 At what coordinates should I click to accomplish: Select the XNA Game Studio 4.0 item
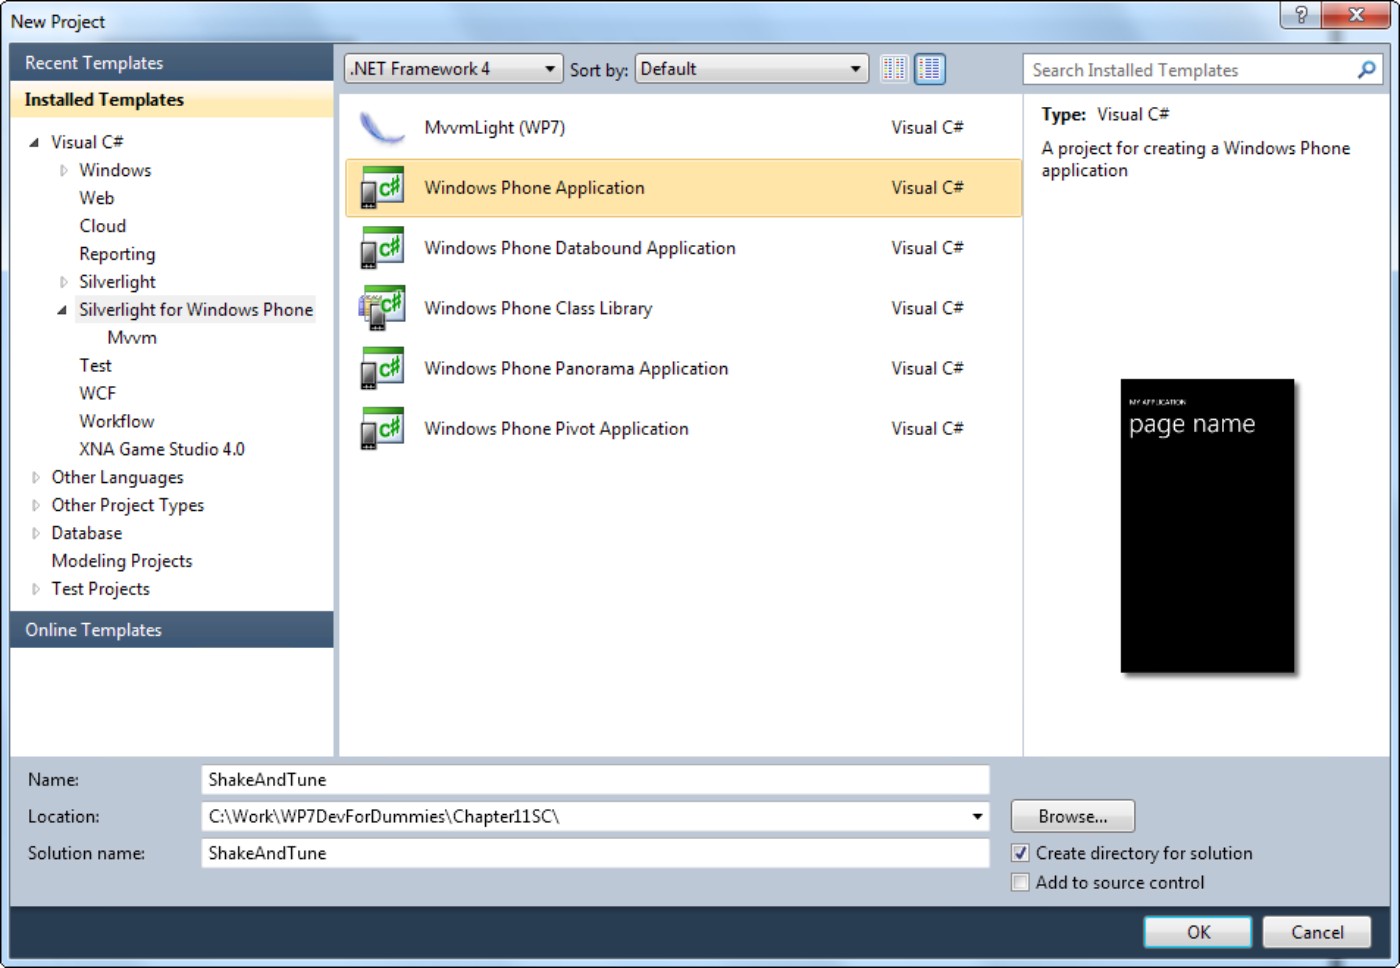(162, 449)
